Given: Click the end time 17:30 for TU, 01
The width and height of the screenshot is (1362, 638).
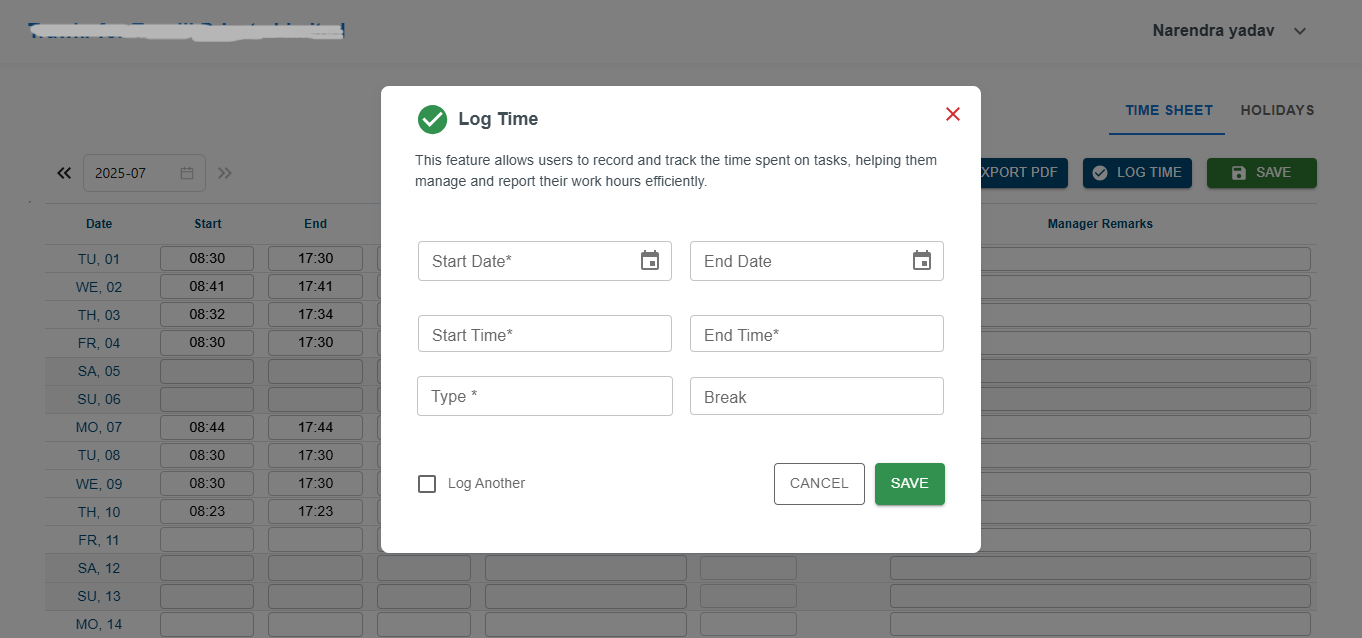Looking at the screenshot, I should (315, 258).
